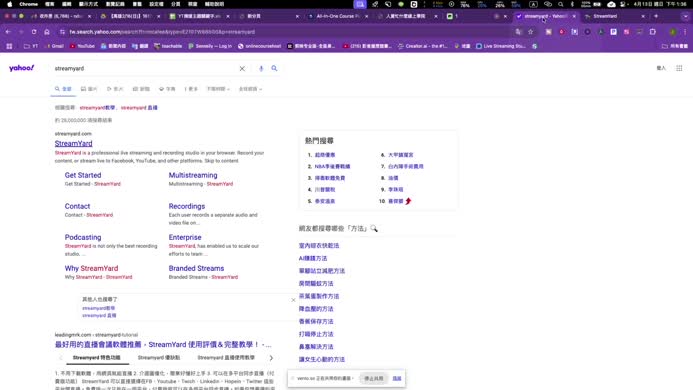Open trending search item 2 starting with NBA

332,166
